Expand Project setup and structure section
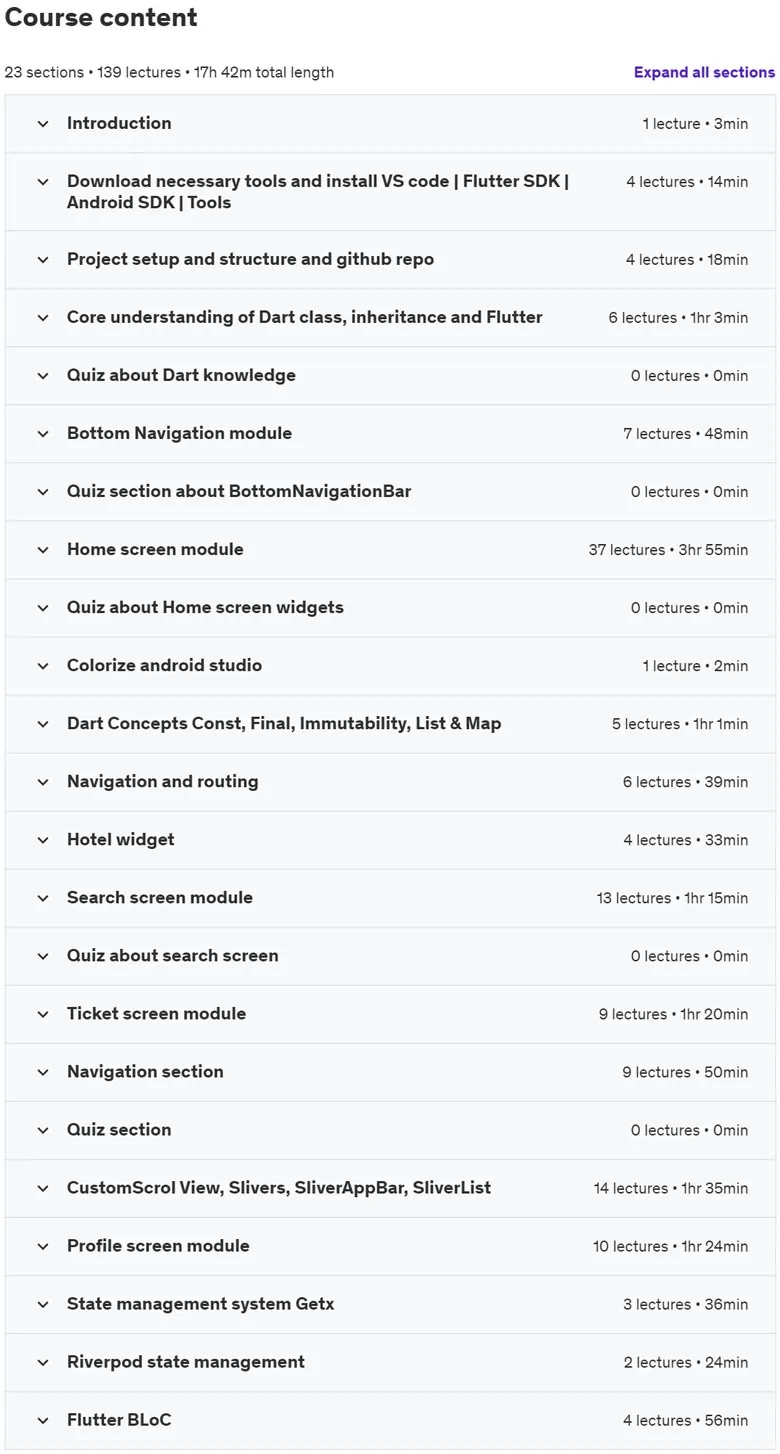The image size is (780, 1454). click(390, 260)
